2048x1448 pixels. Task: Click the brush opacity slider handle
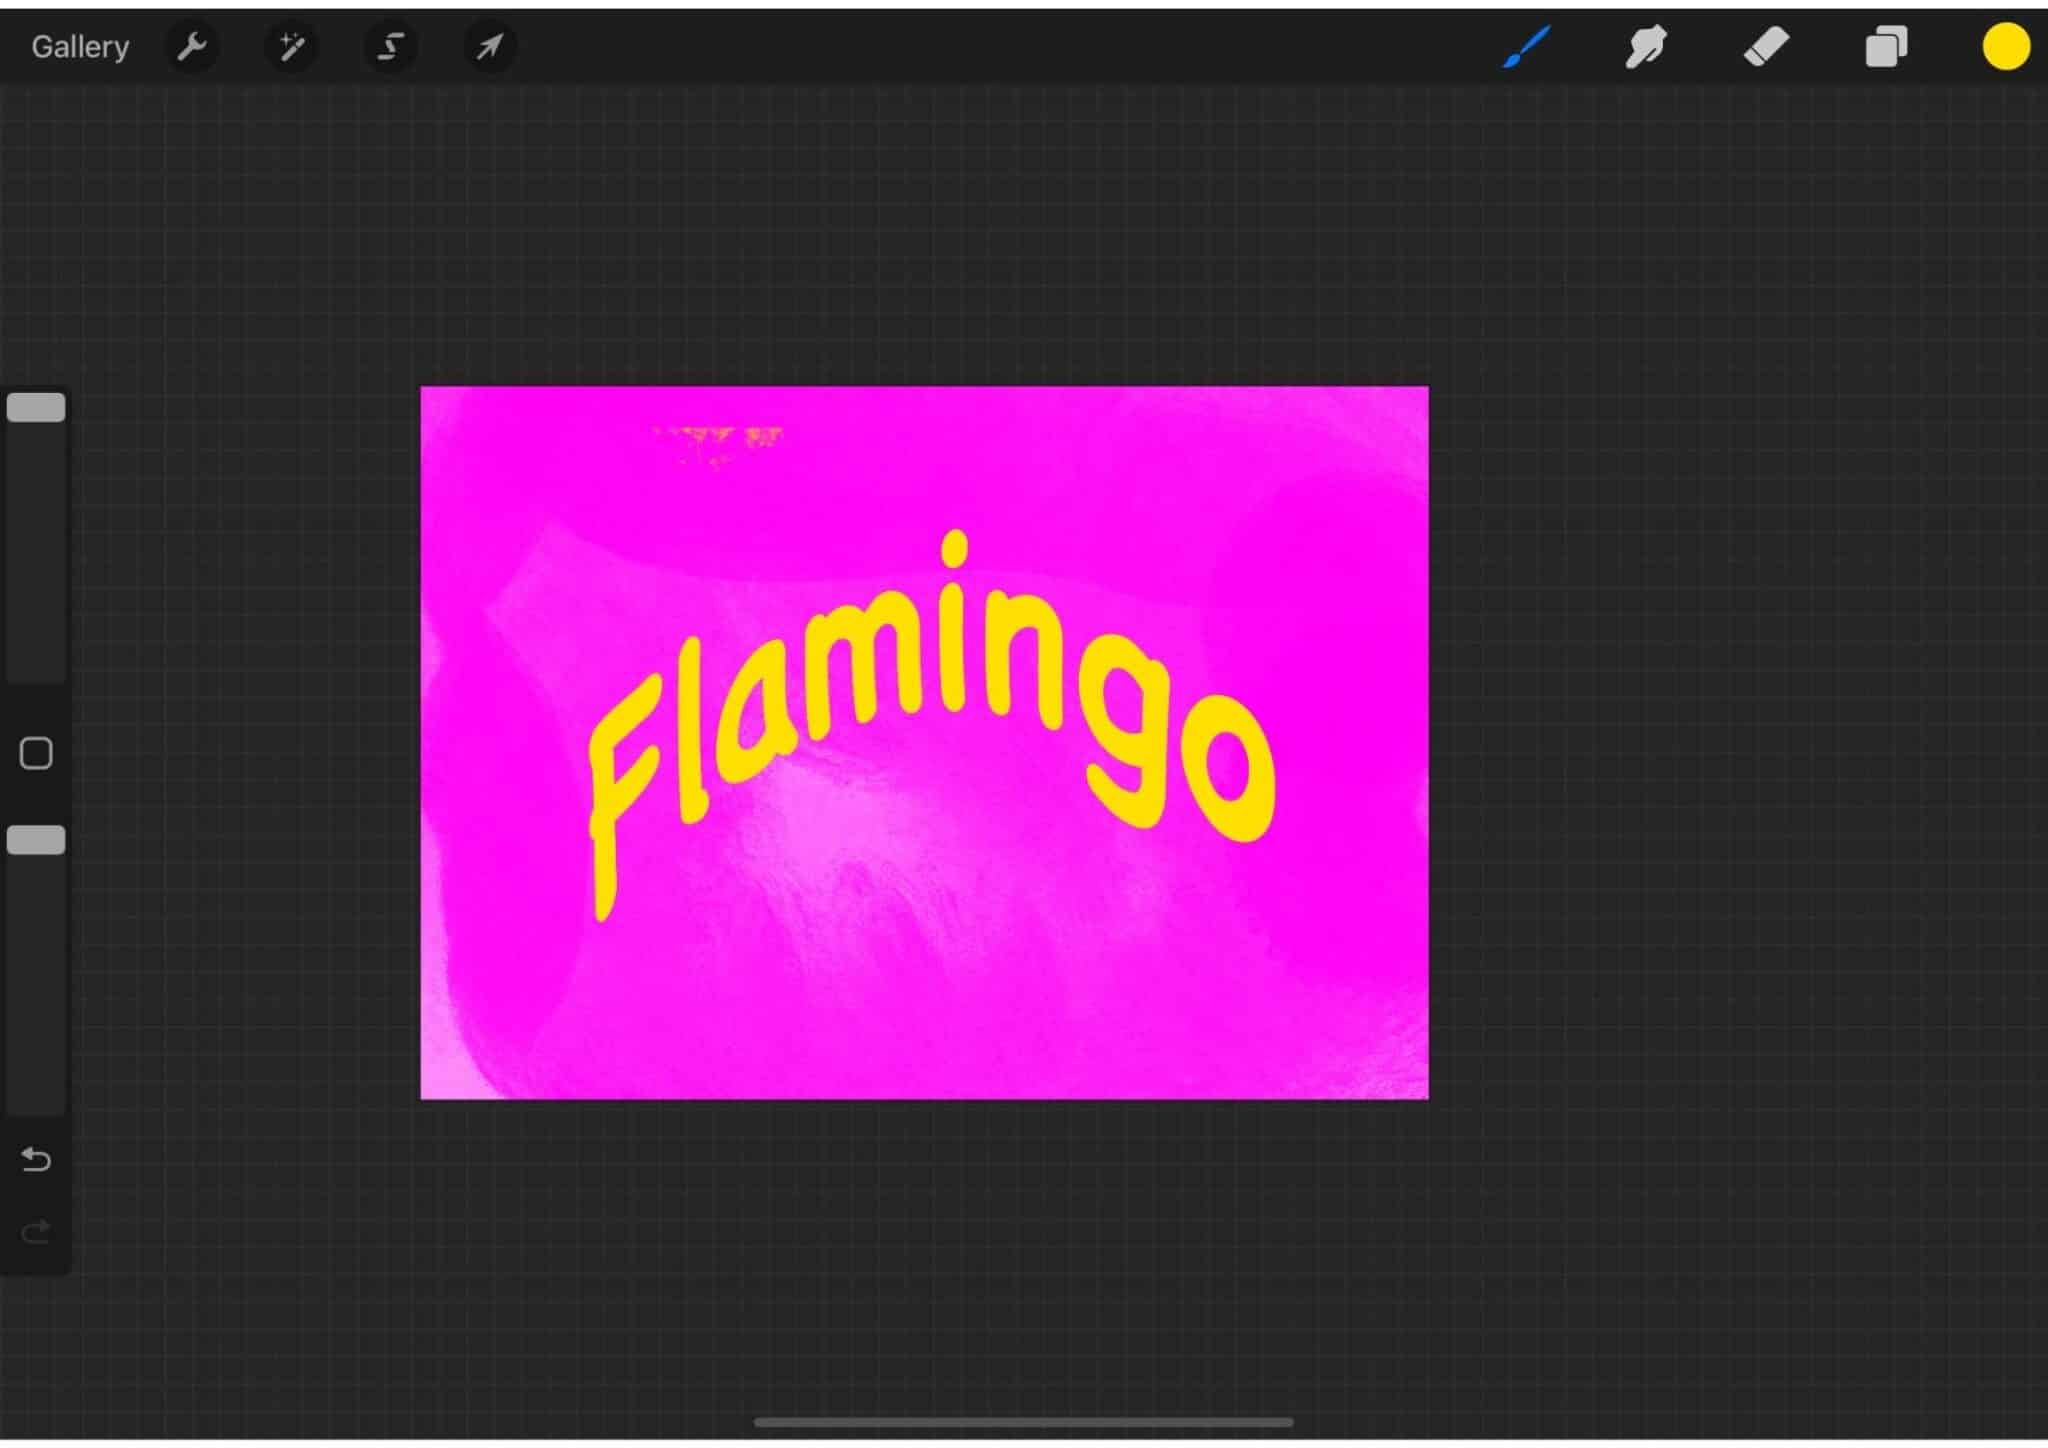click(x=36, y=840)
